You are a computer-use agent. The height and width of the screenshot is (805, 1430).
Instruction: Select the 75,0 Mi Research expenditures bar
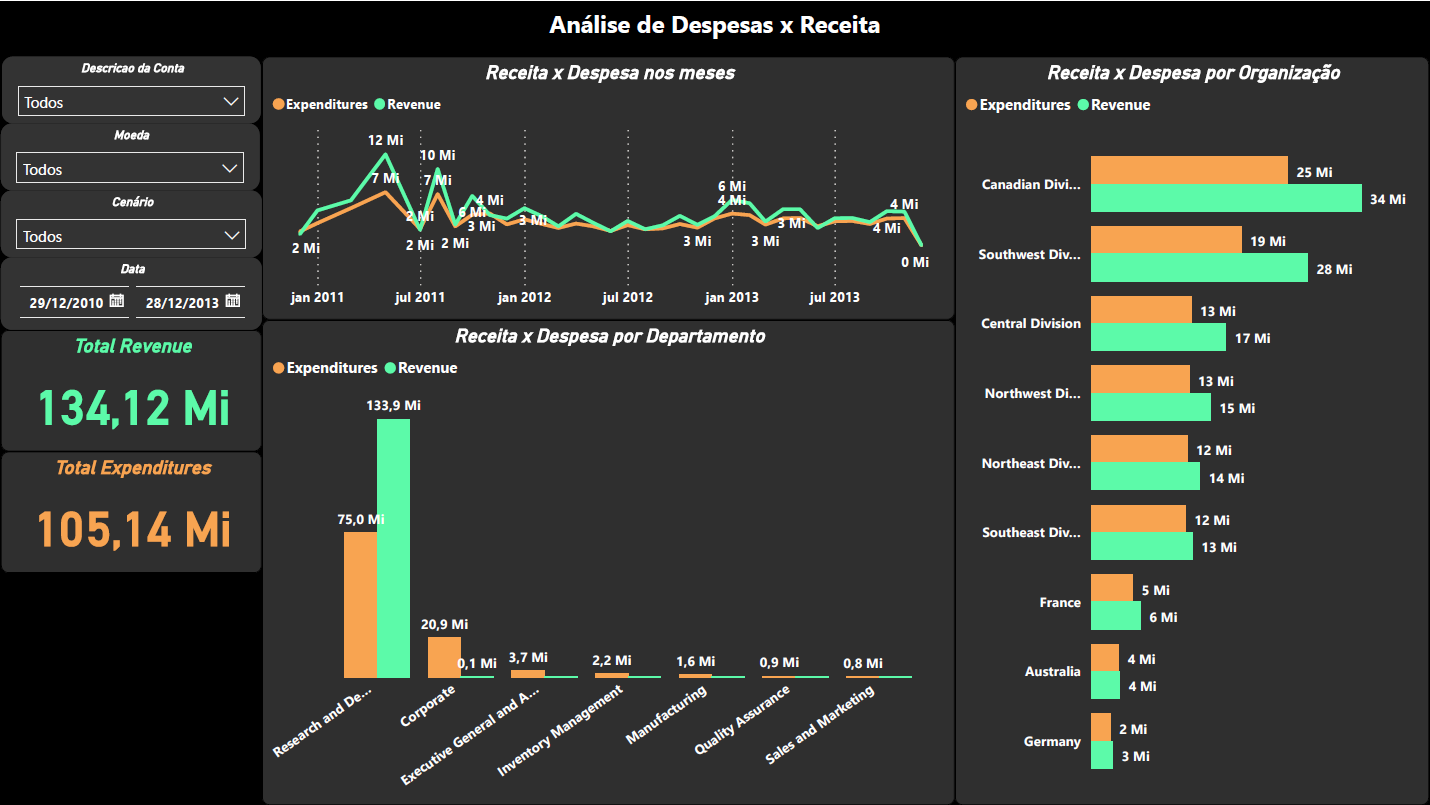pos(361,605)
